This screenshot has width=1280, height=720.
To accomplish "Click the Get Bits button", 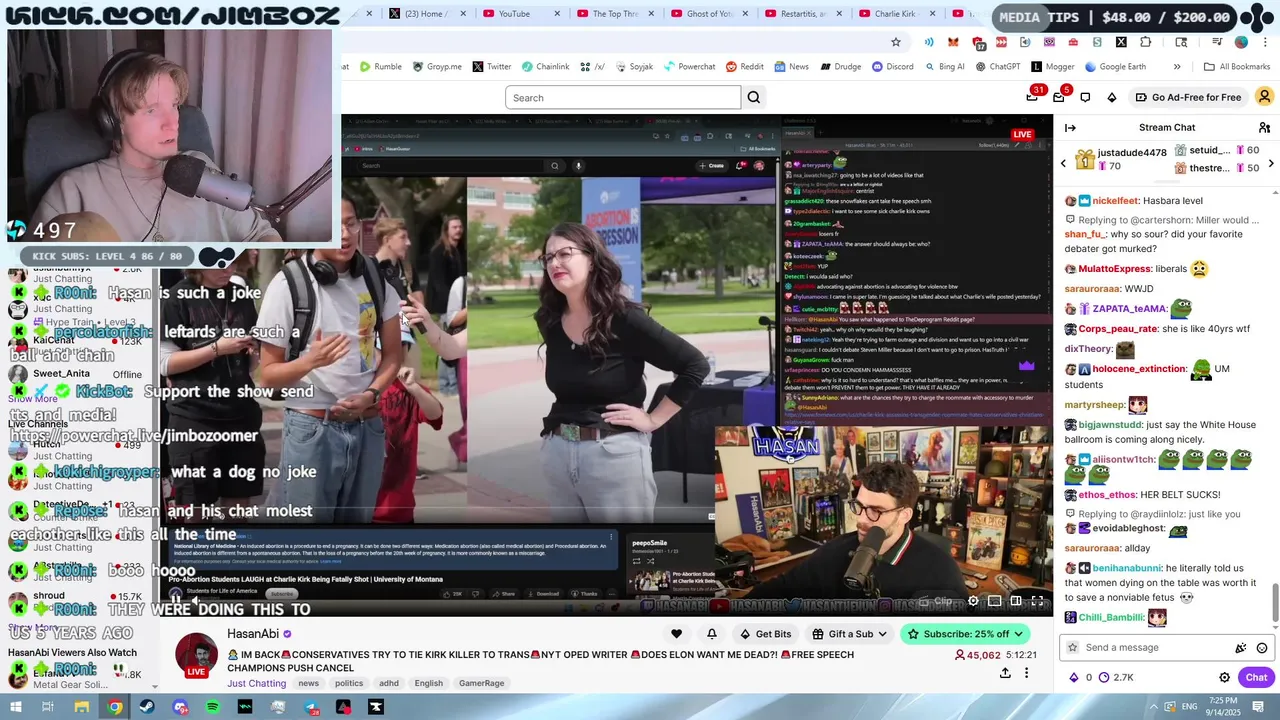I will pyautogui.click(x=765, y=634).
